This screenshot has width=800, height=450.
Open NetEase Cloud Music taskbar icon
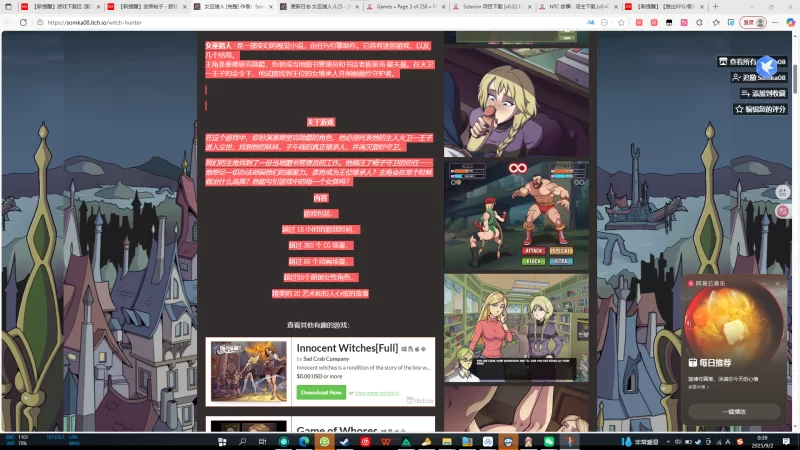tap(365, 442)
